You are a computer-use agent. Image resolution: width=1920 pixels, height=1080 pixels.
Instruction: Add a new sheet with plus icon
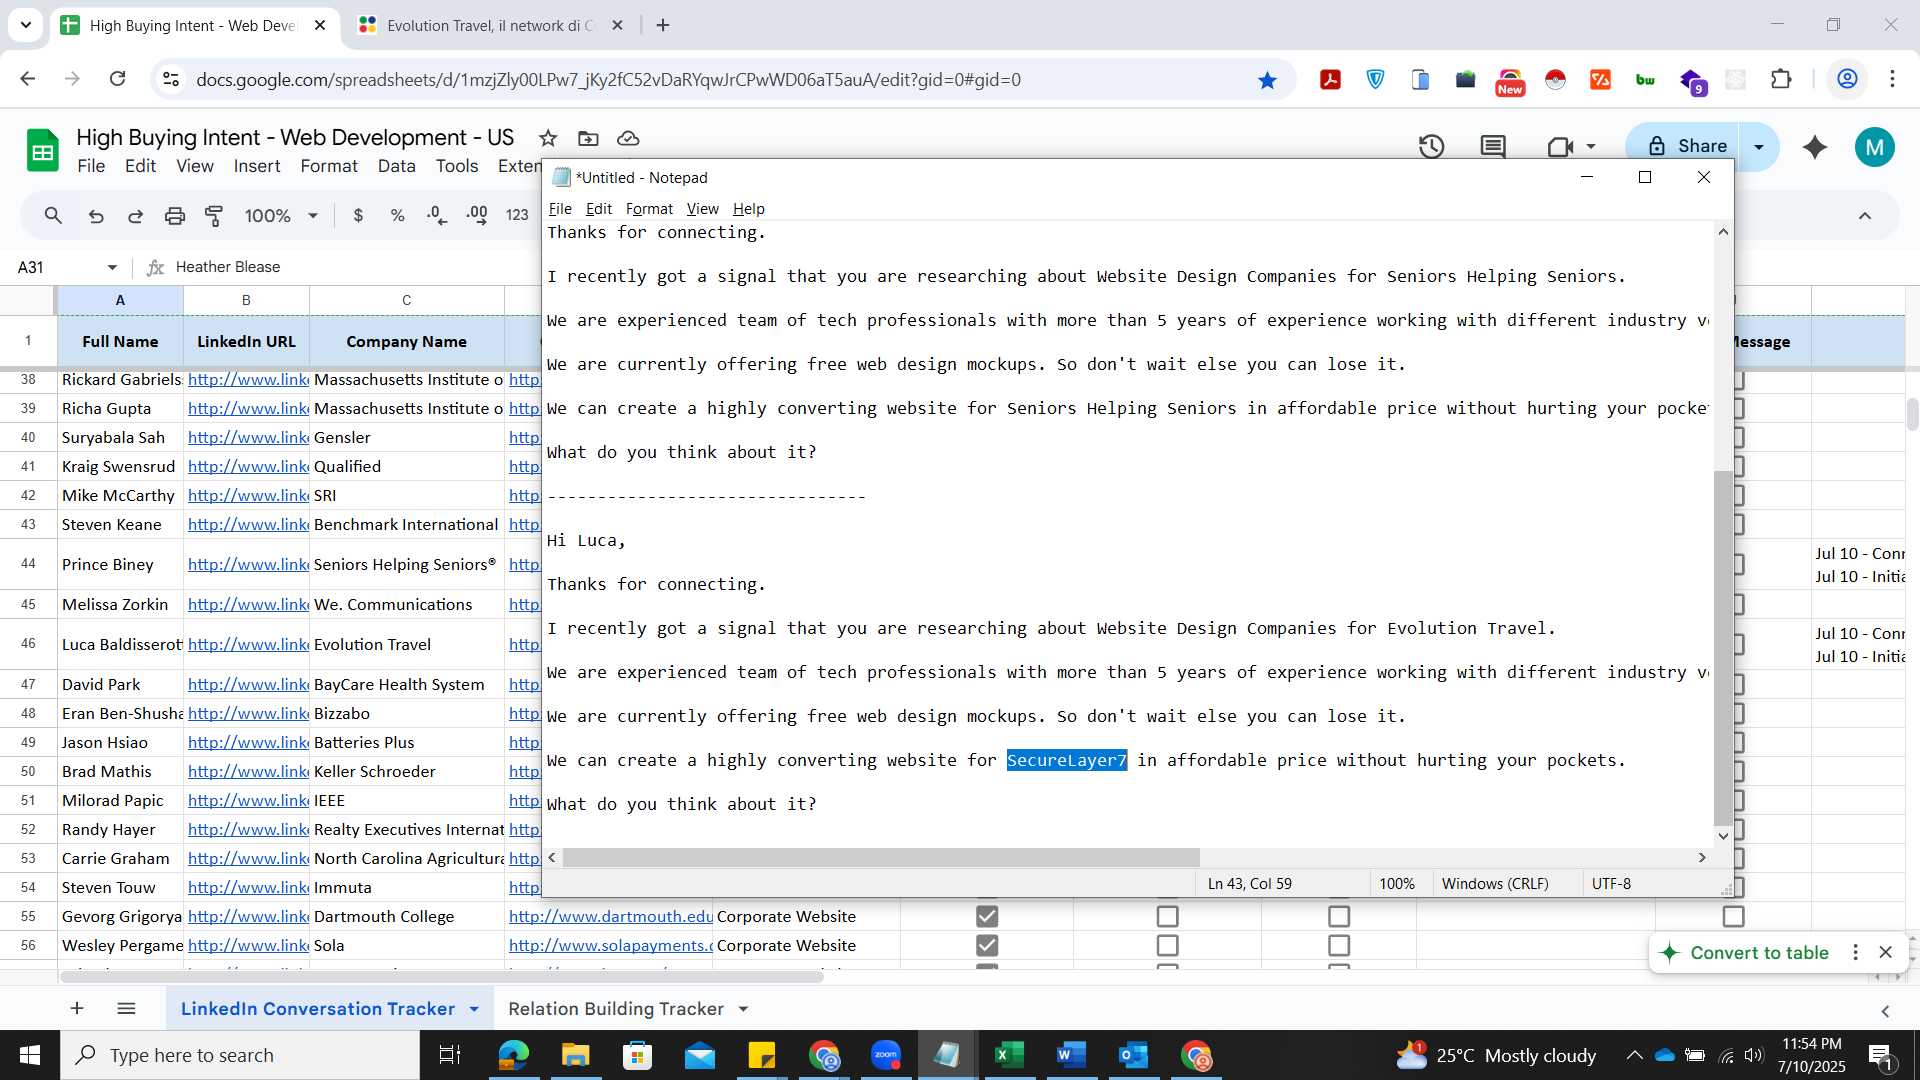(x=77, y=1009)
